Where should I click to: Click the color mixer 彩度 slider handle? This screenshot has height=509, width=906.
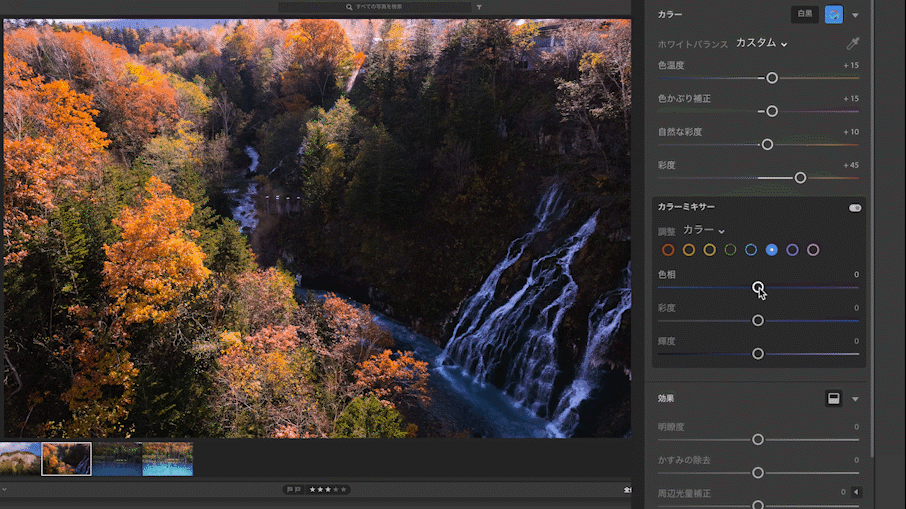[x=758, y=321]
